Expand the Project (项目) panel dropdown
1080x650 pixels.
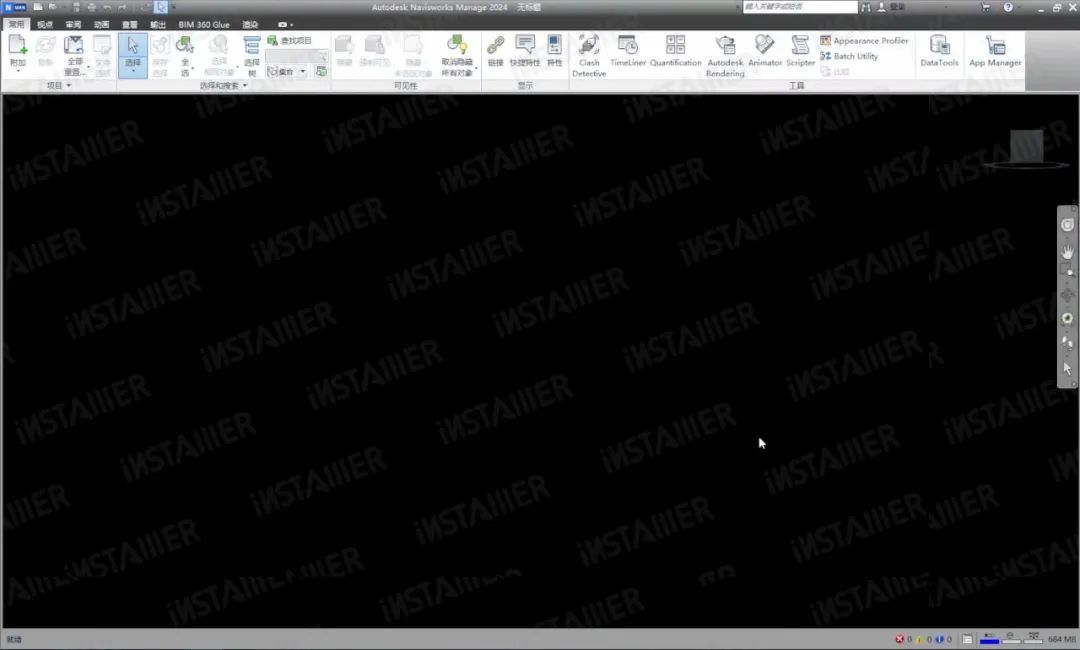(59, 85)
